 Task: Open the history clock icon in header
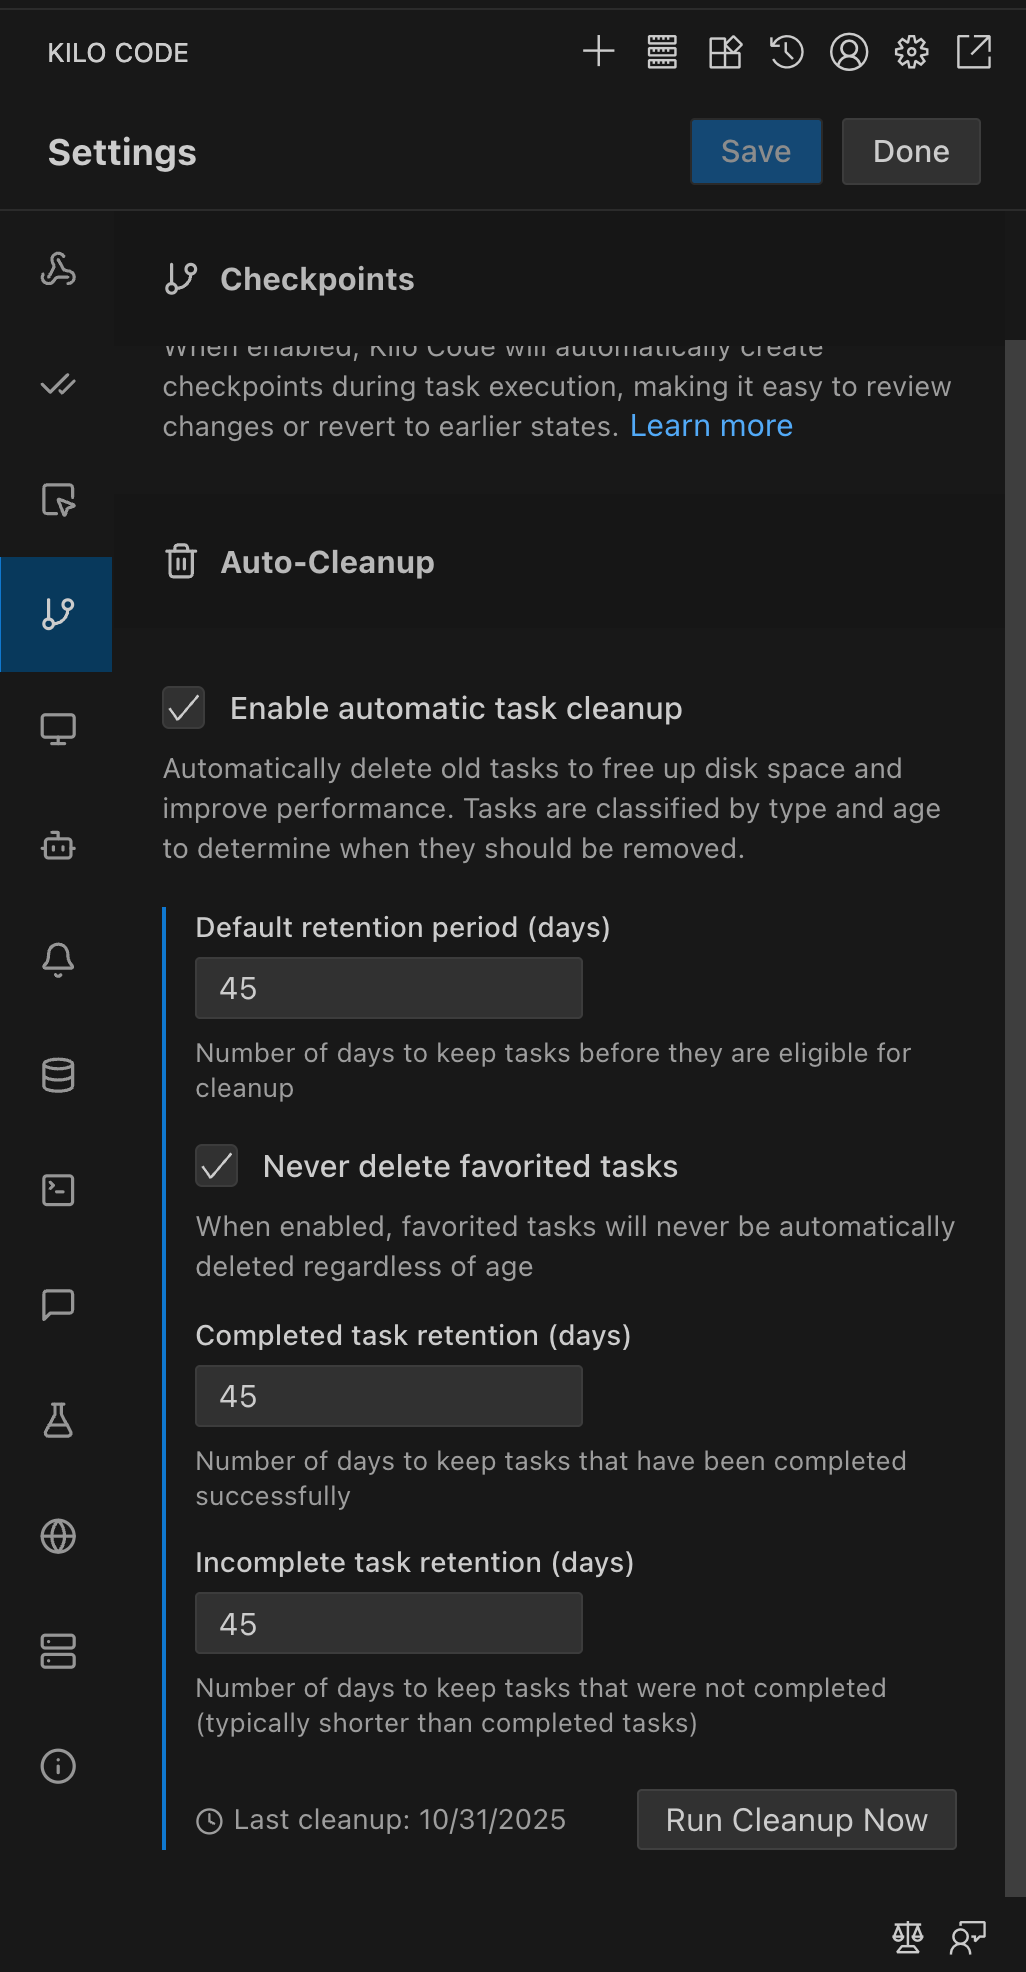[x=786, y=52]
